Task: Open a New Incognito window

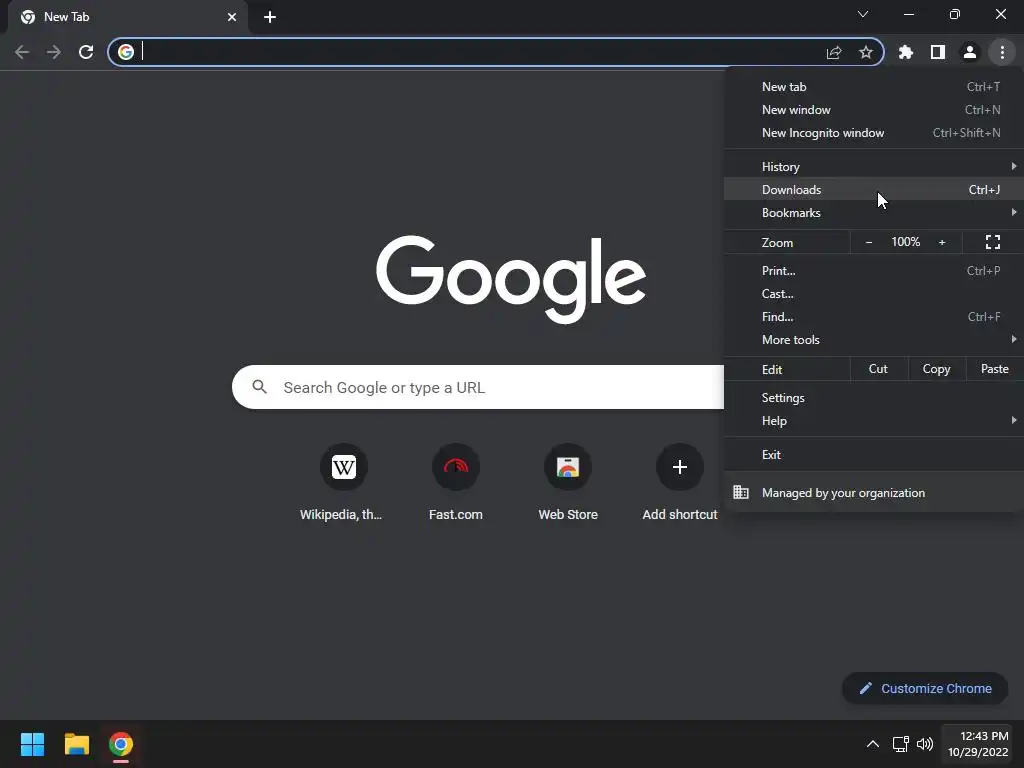Action: [874, 133]
